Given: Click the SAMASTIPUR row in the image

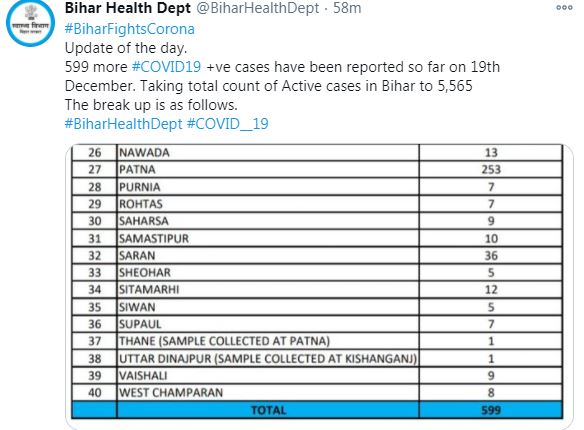Looking at the screenshot, I should 317,239.
